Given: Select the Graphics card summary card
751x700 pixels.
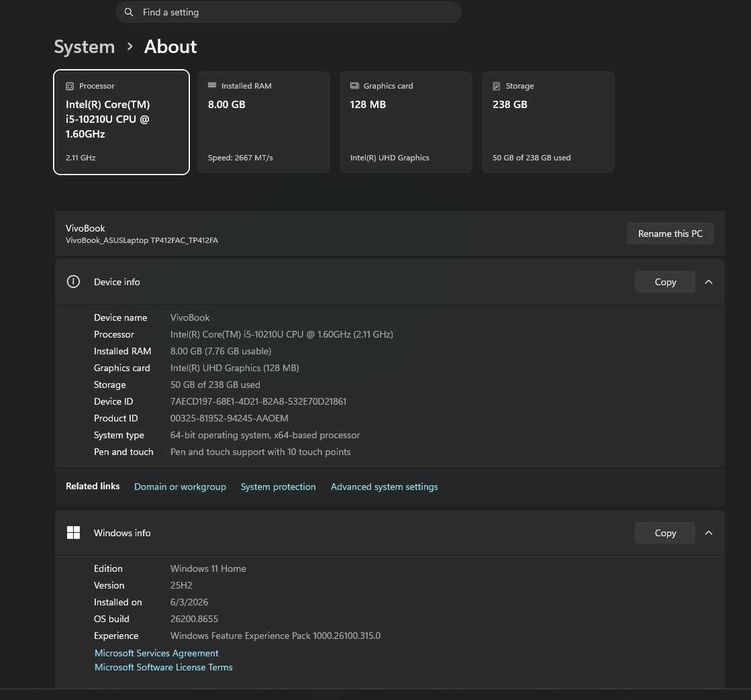Looking at the screenshot, I should click(x=406, y=122).
